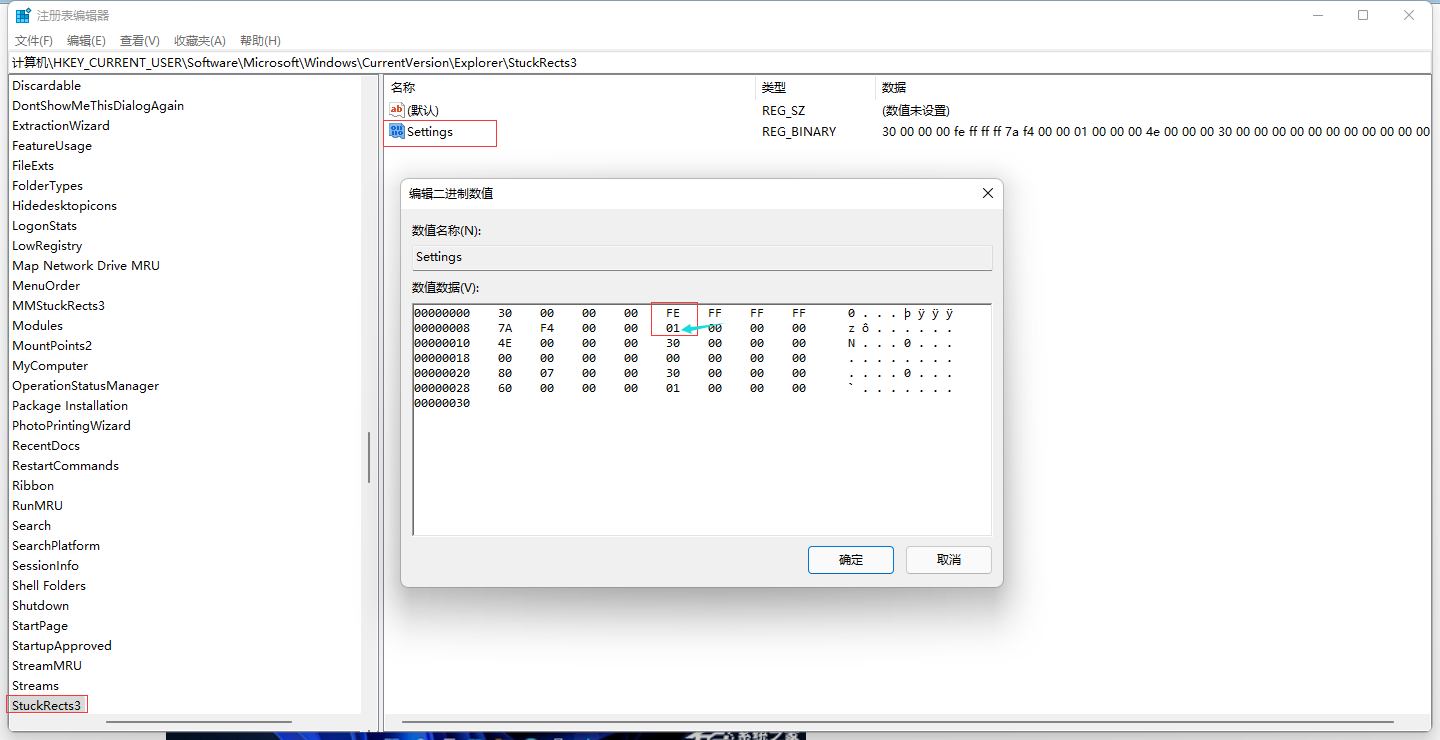The width and height of the screenshot is (1440, 740).
Task: Click the Settings value name field
Action: (x=700, y=257)
